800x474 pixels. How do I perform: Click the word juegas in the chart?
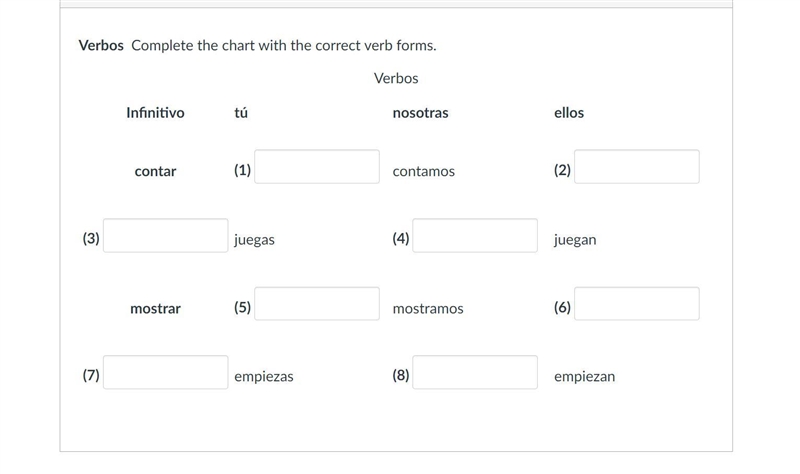pos(254,240)
